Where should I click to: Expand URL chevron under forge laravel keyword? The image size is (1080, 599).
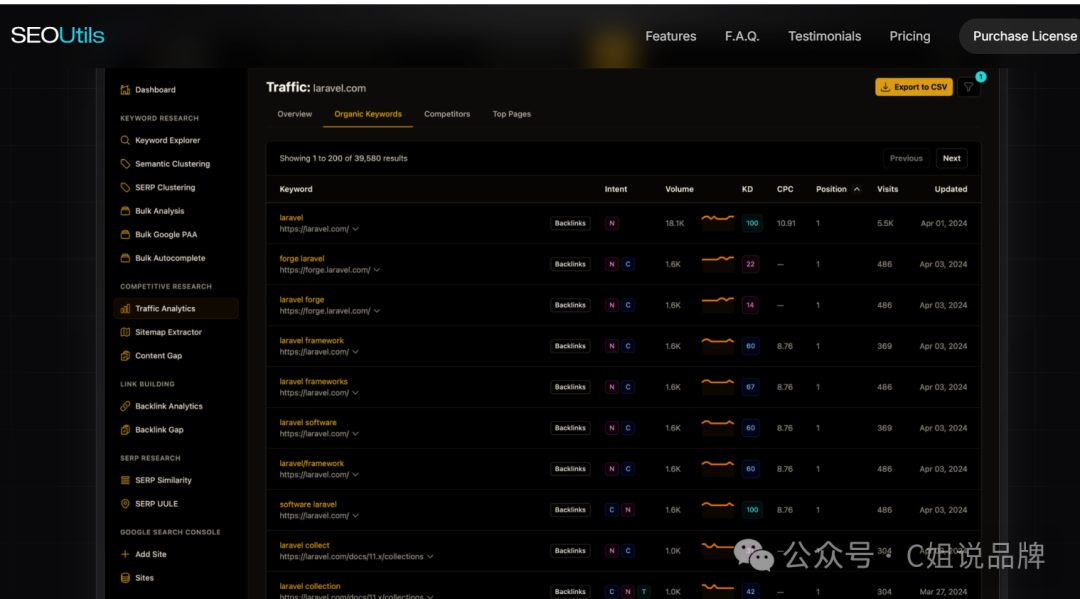[x=377, y=270]
